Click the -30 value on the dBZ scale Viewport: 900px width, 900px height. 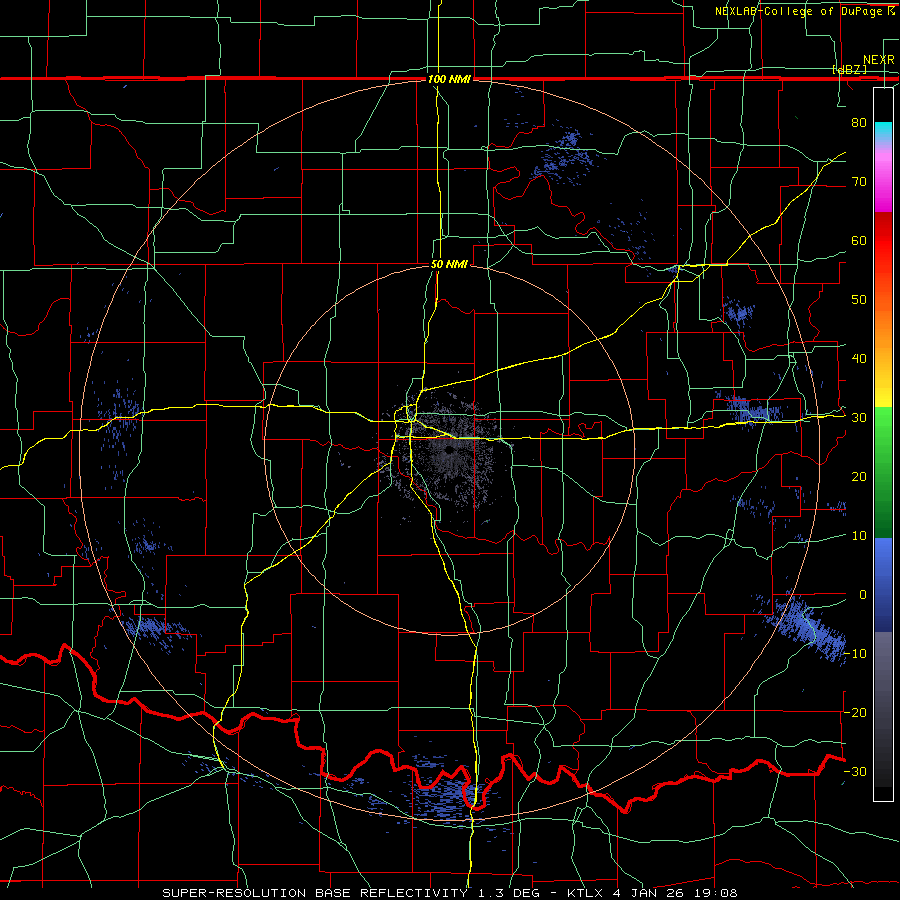click(855, 771)
